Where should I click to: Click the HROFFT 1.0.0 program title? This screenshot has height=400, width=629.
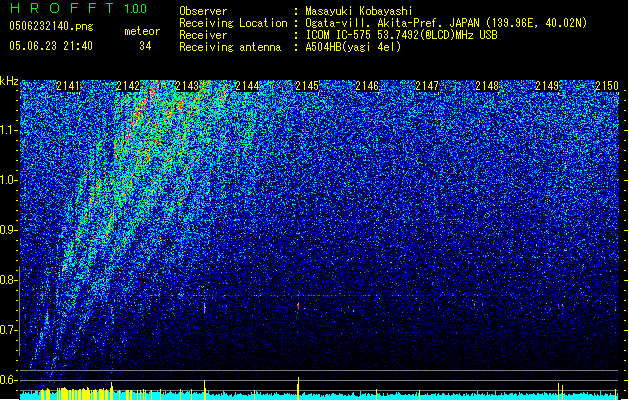[x=78, y=8]
